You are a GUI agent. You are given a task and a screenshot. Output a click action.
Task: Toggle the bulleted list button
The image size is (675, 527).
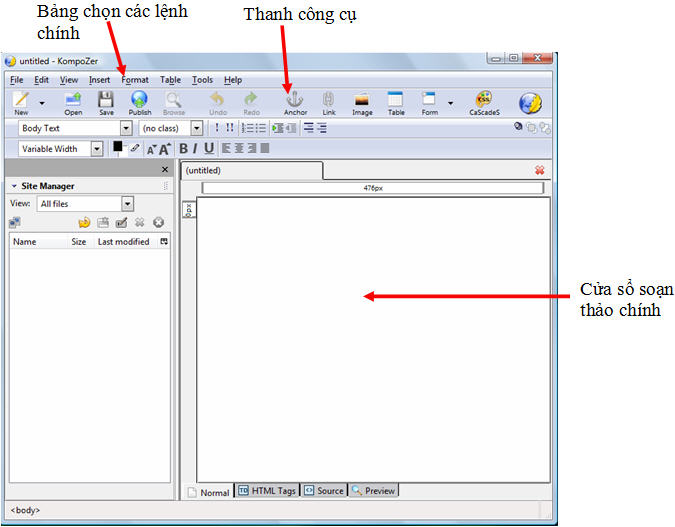[x=260, y=128]
